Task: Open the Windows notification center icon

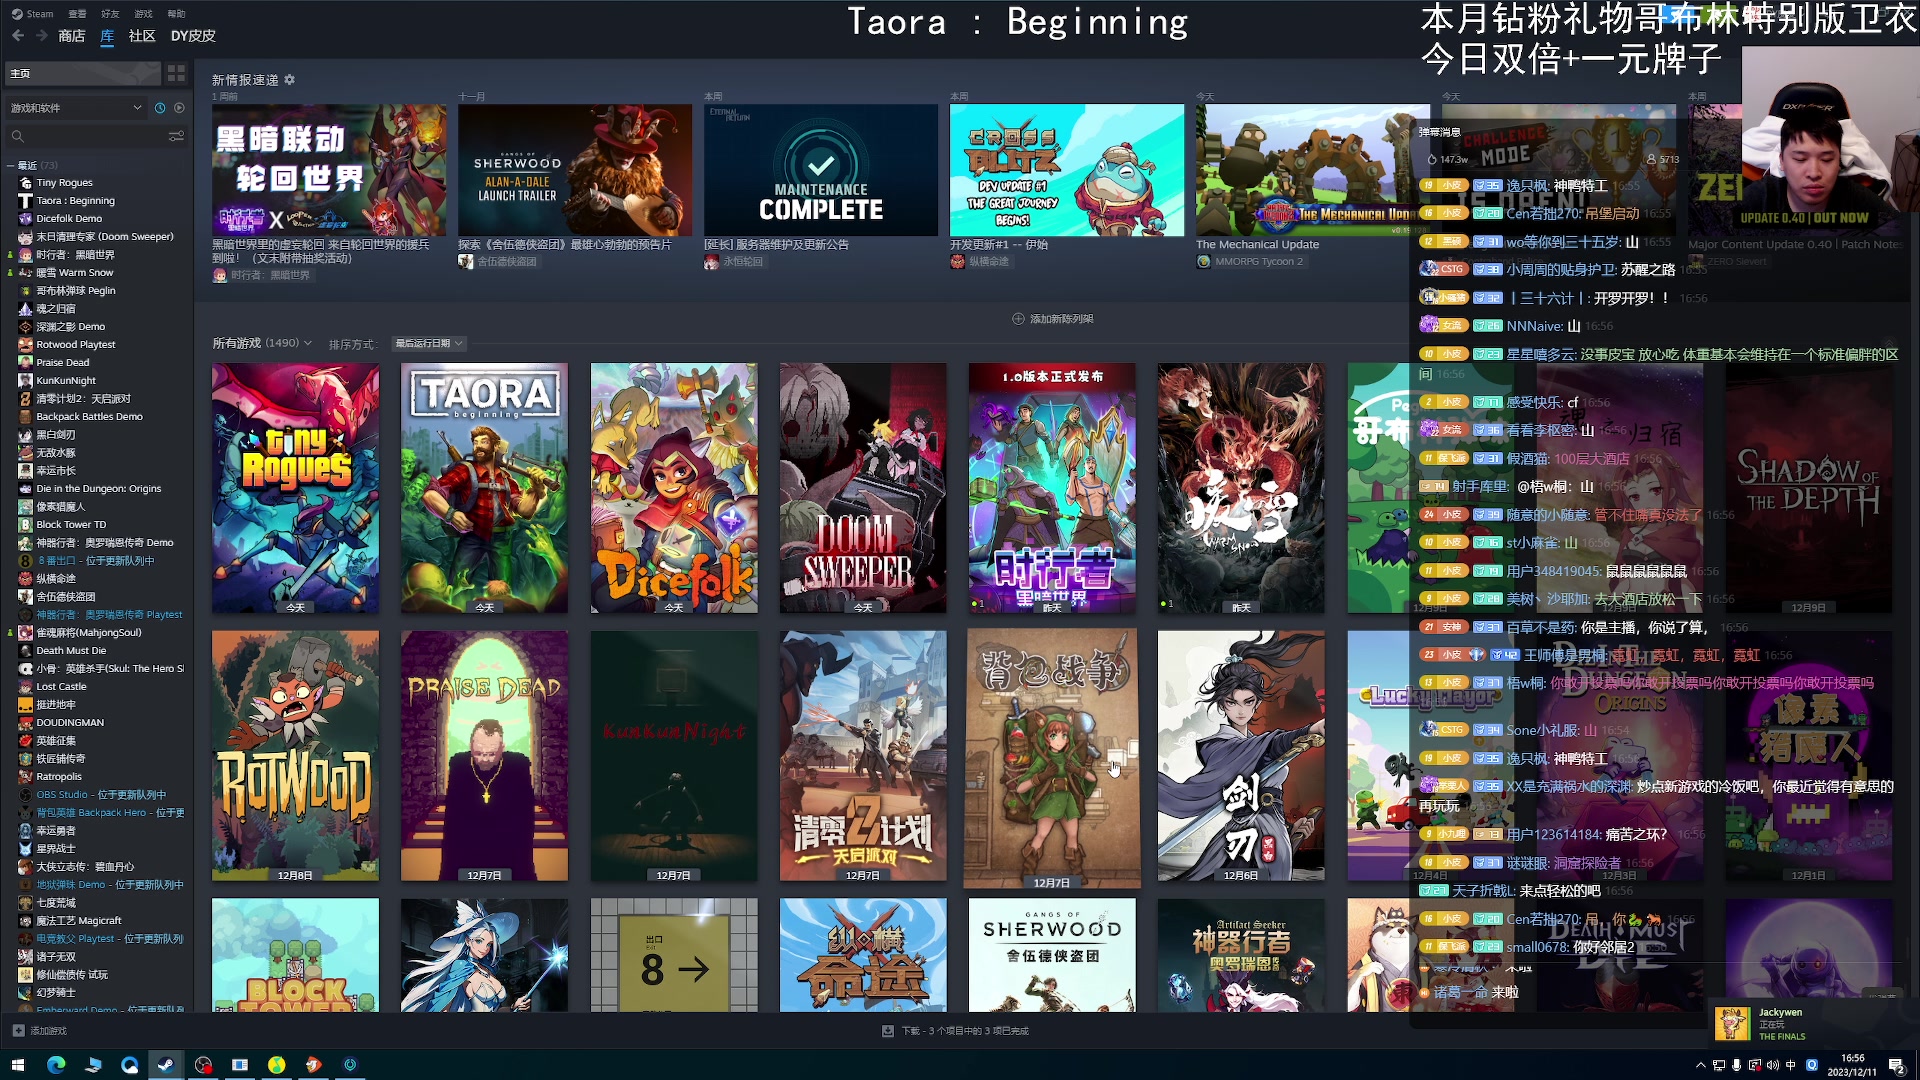Action: (x=1897, y=1065)
